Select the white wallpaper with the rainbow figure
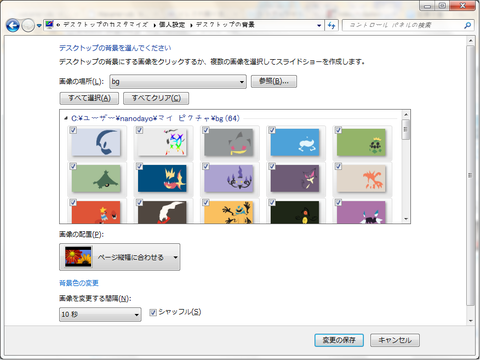Viewport: 480px width, 360px height. coord(162,143)
